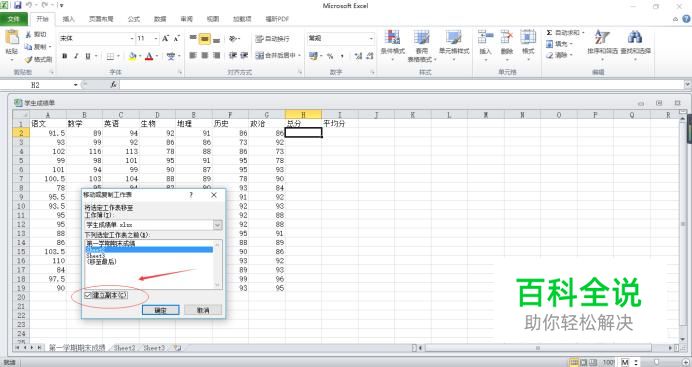Click the formula bar input field
The image size is (692, 367).
point(402,85)
